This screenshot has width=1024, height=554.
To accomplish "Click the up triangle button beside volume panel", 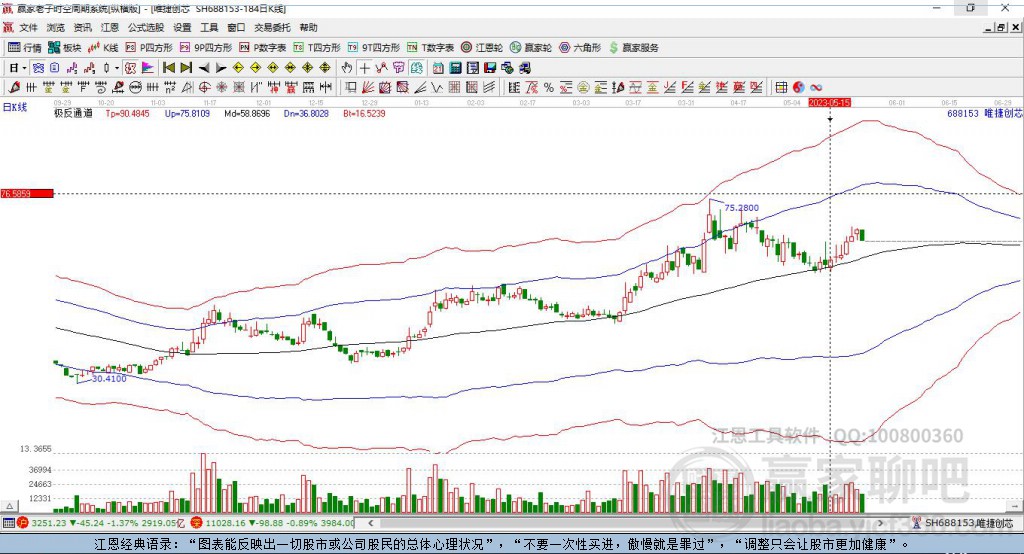I will [9, 506].
